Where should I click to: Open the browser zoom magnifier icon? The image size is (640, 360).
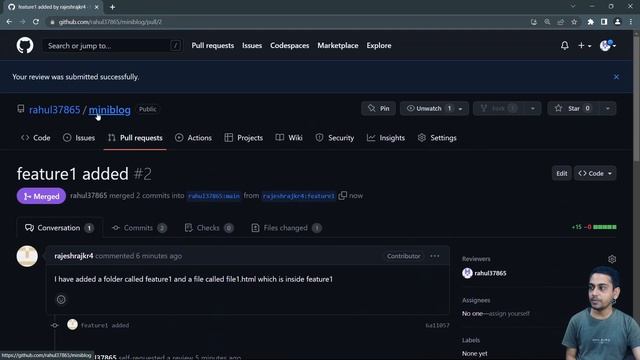[547, 22]
